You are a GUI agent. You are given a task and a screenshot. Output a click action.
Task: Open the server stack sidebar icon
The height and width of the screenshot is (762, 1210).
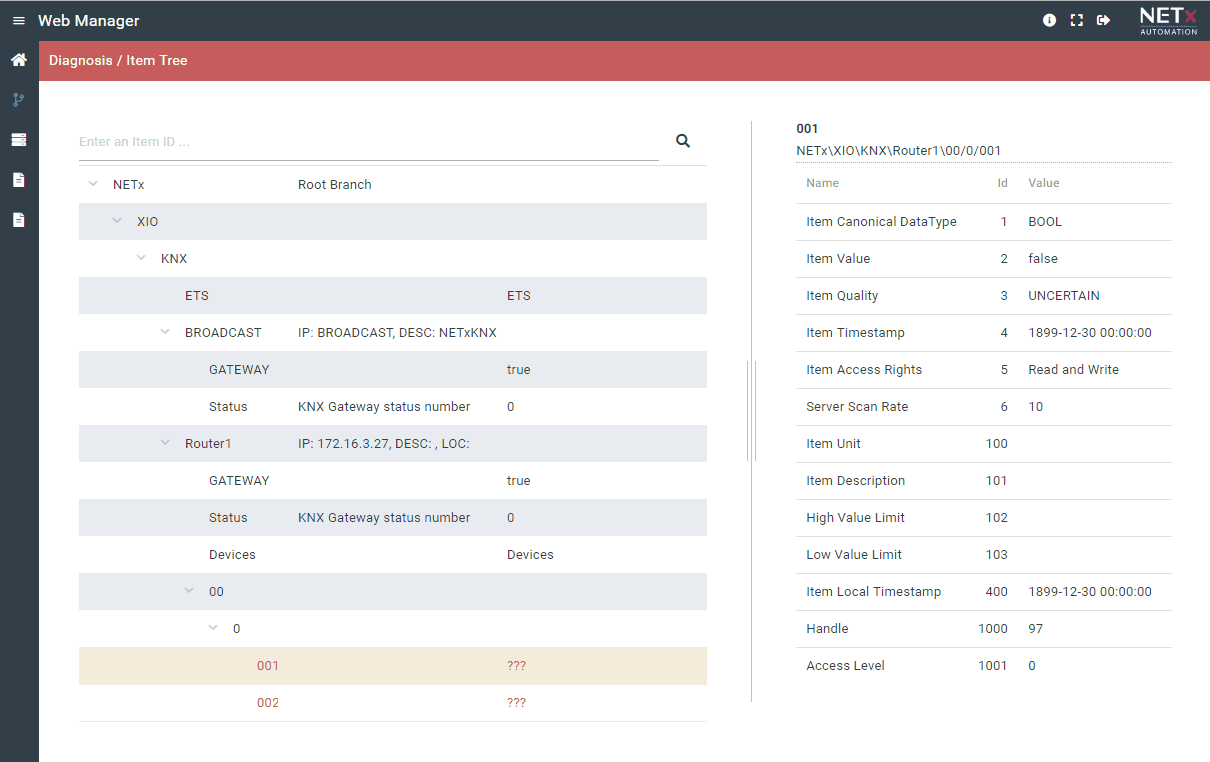[18, 140]
